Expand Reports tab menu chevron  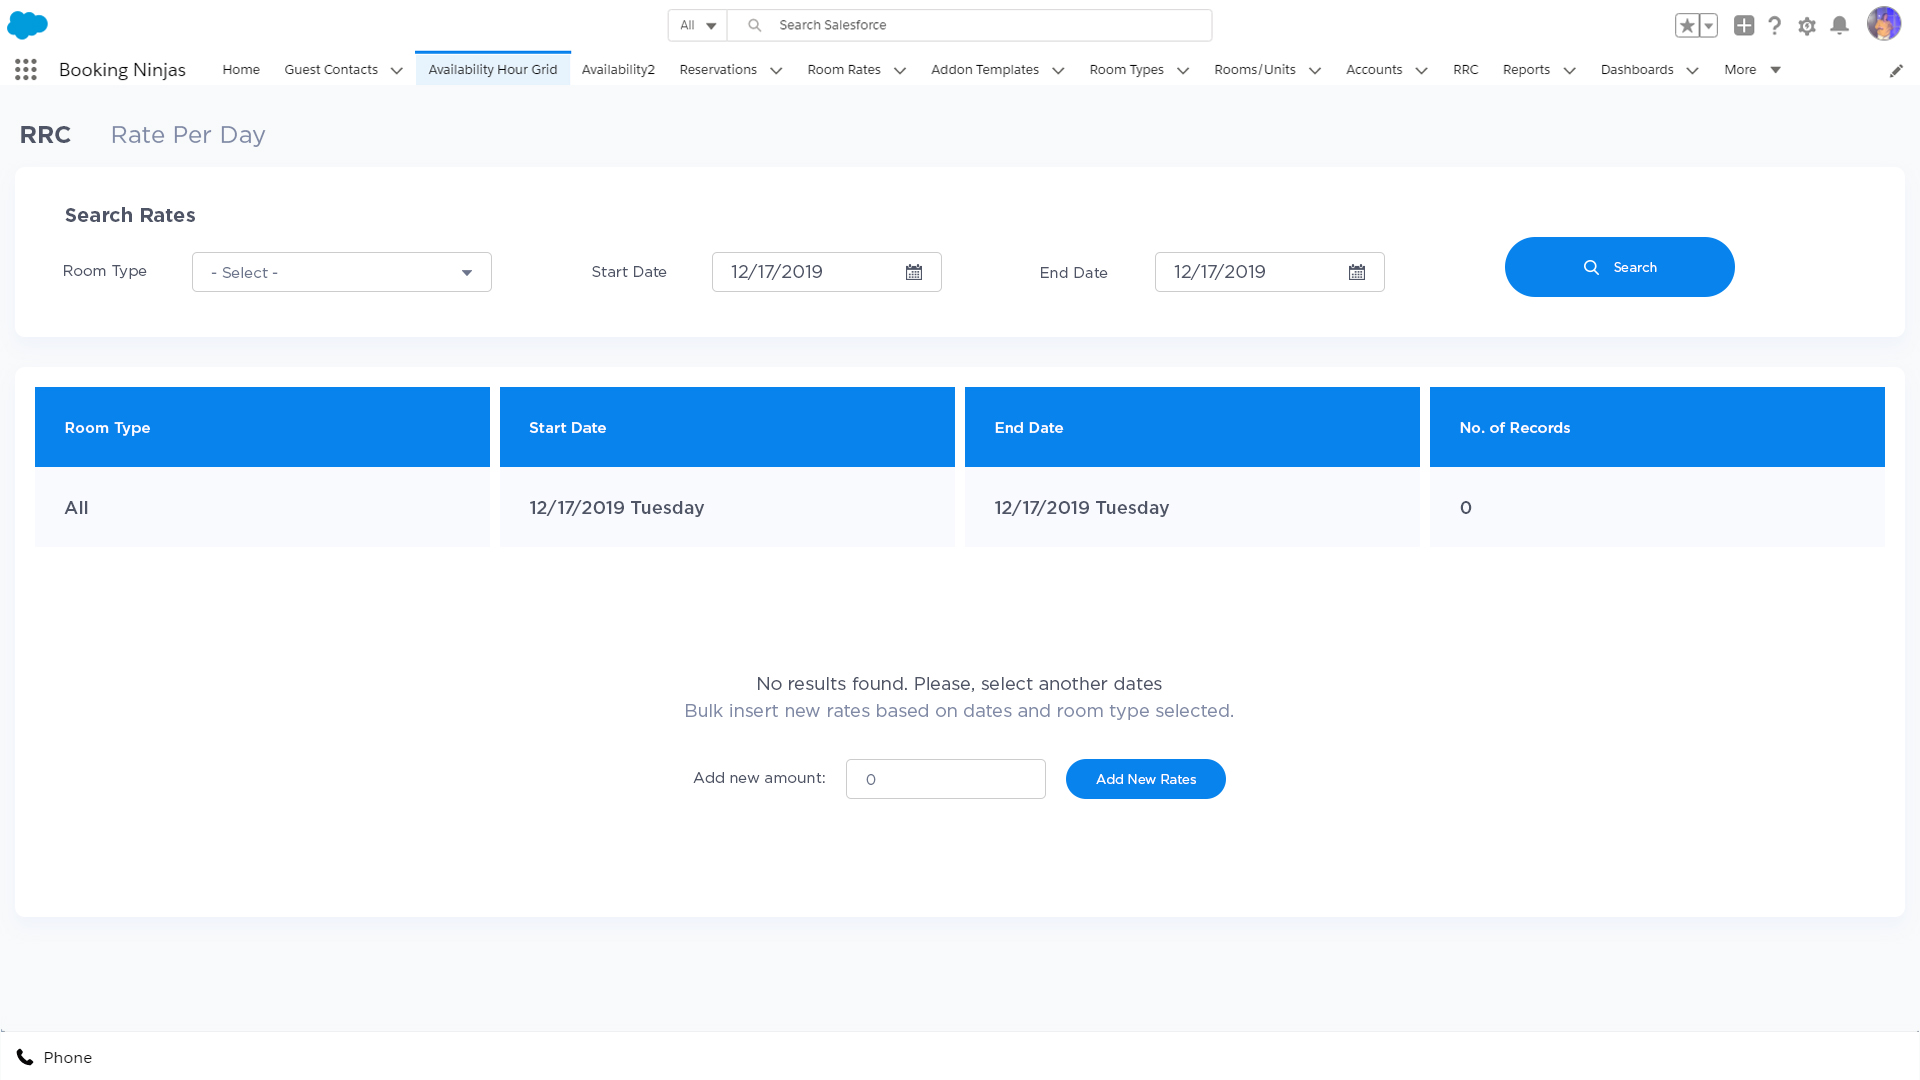(1569, 70)
